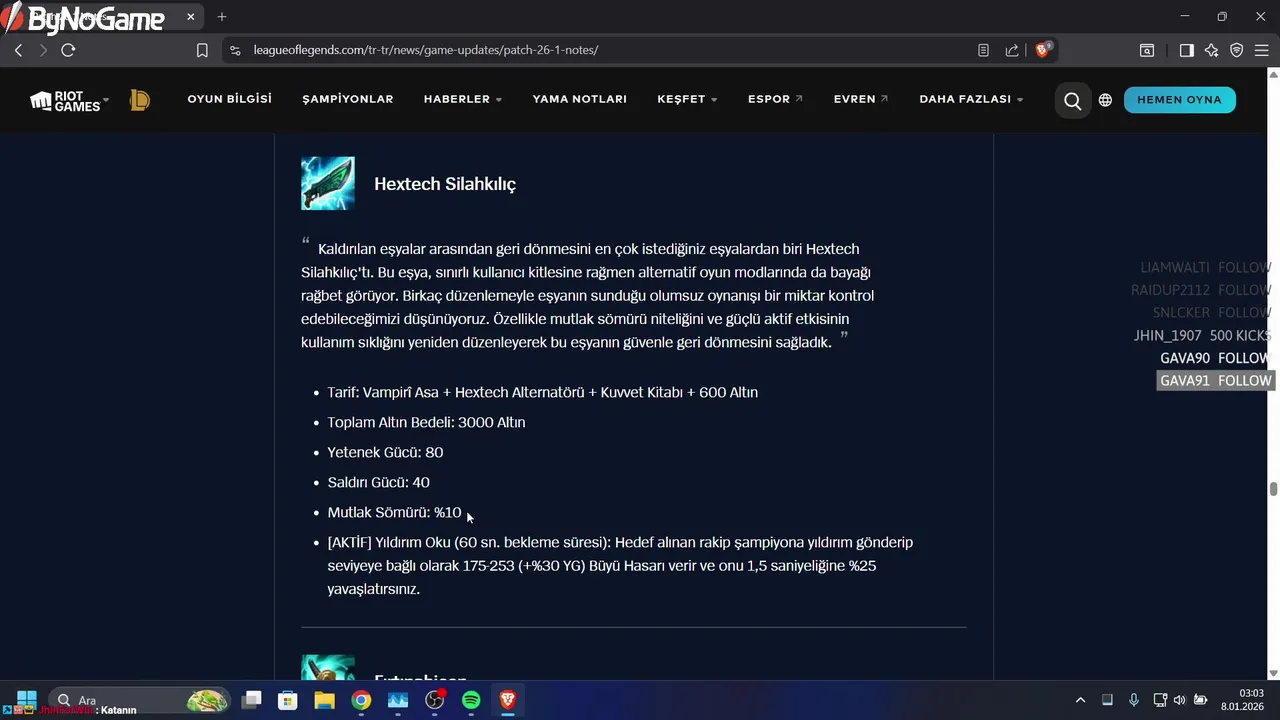The image size is (1280, 720).
Task: Click the battery tray icon
Action: pyautogui.click(x=1199, y=700)
